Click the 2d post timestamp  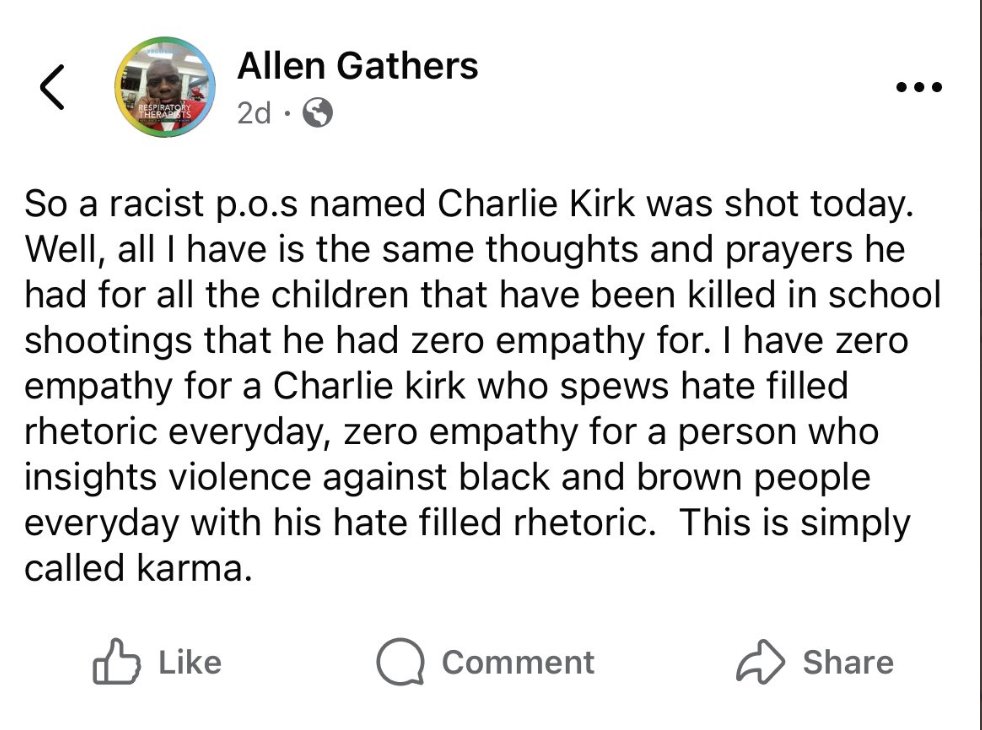[x=254, y=113]
